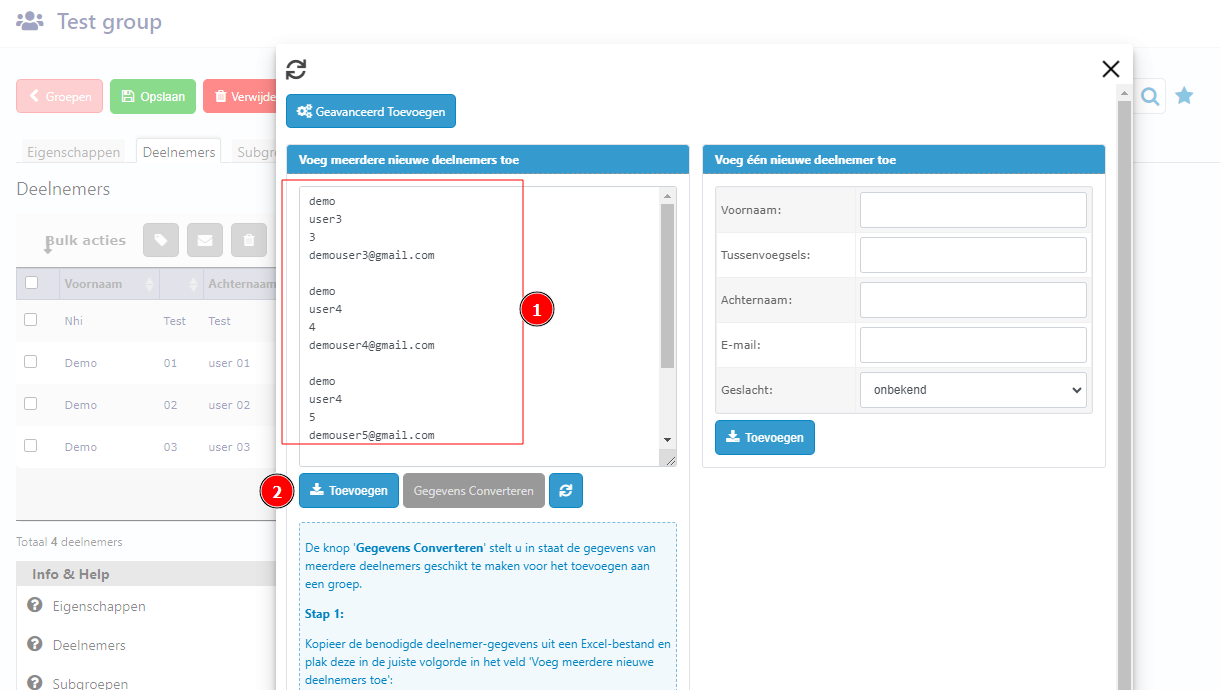Screen dimensions: 1220x690
Task: Click the reset icon beside Gegevens Converteren
Action: [x=566, y=491]
